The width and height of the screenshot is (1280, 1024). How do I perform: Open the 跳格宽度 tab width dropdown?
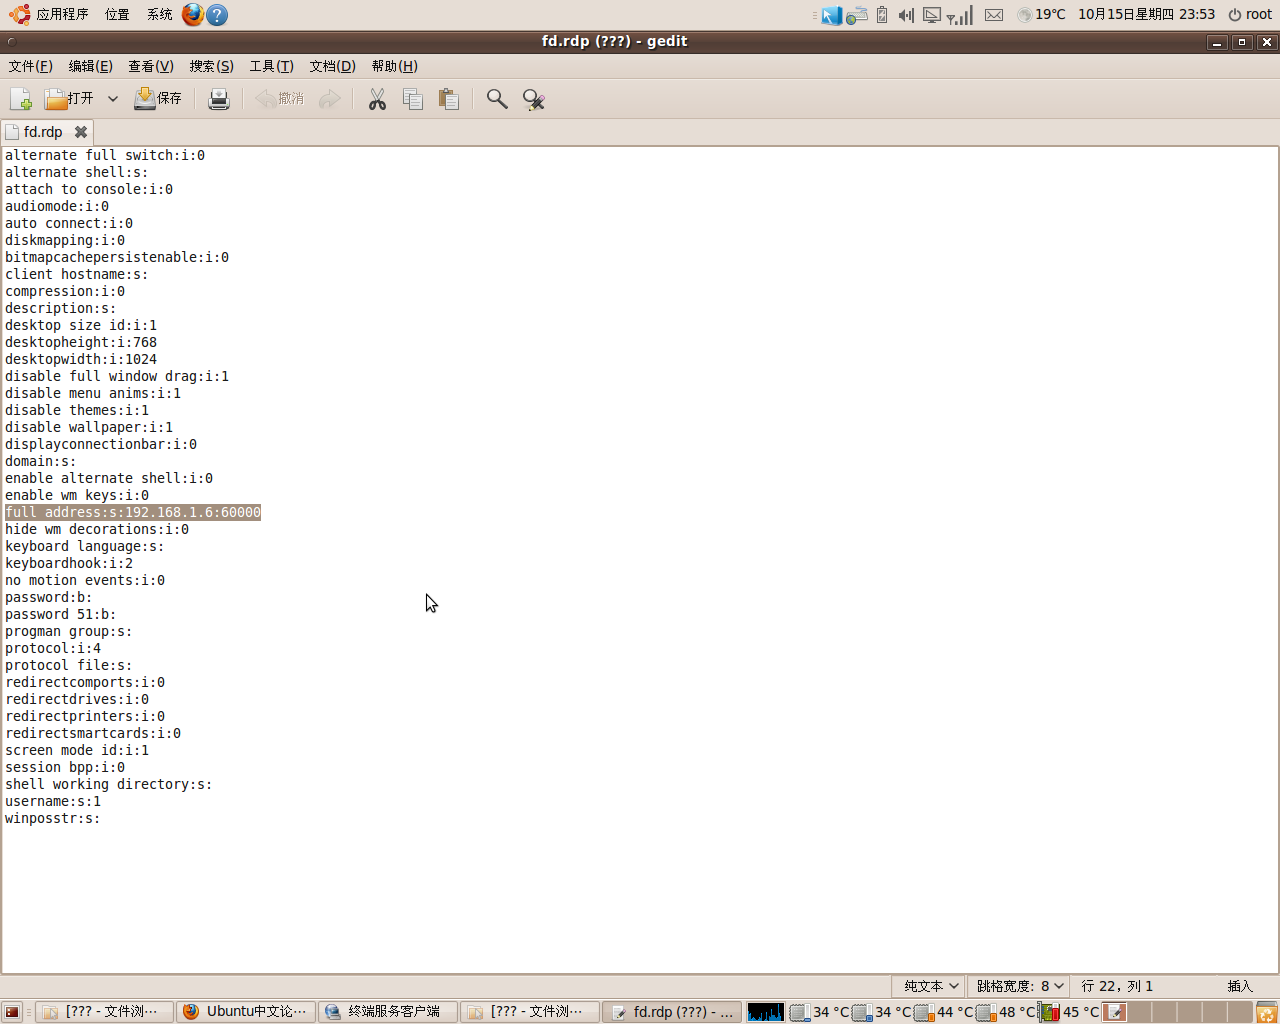1019,986
